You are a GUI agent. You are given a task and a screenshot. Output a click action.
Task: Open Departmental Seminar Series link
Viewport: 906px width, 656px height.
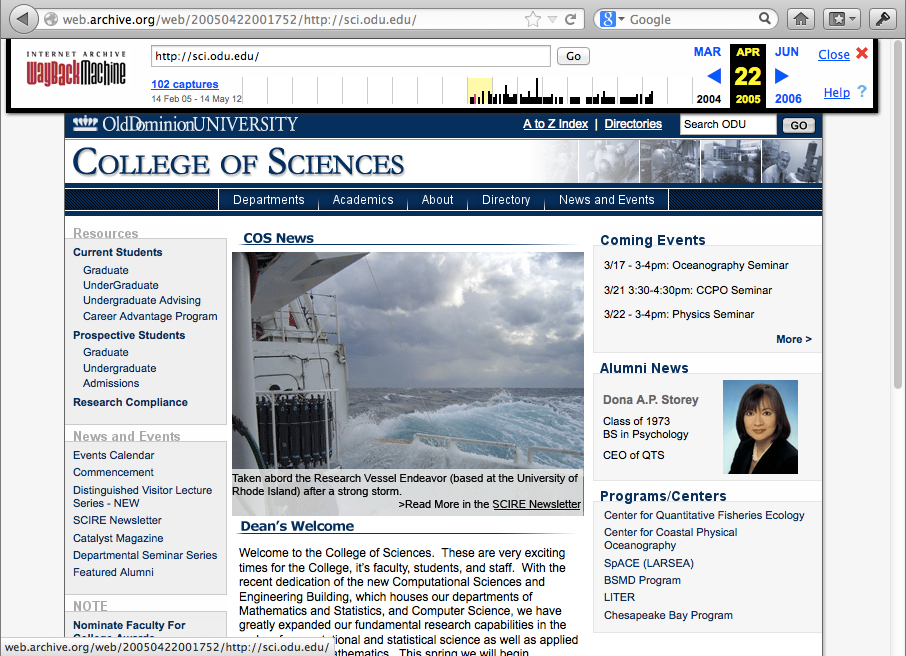145,555
